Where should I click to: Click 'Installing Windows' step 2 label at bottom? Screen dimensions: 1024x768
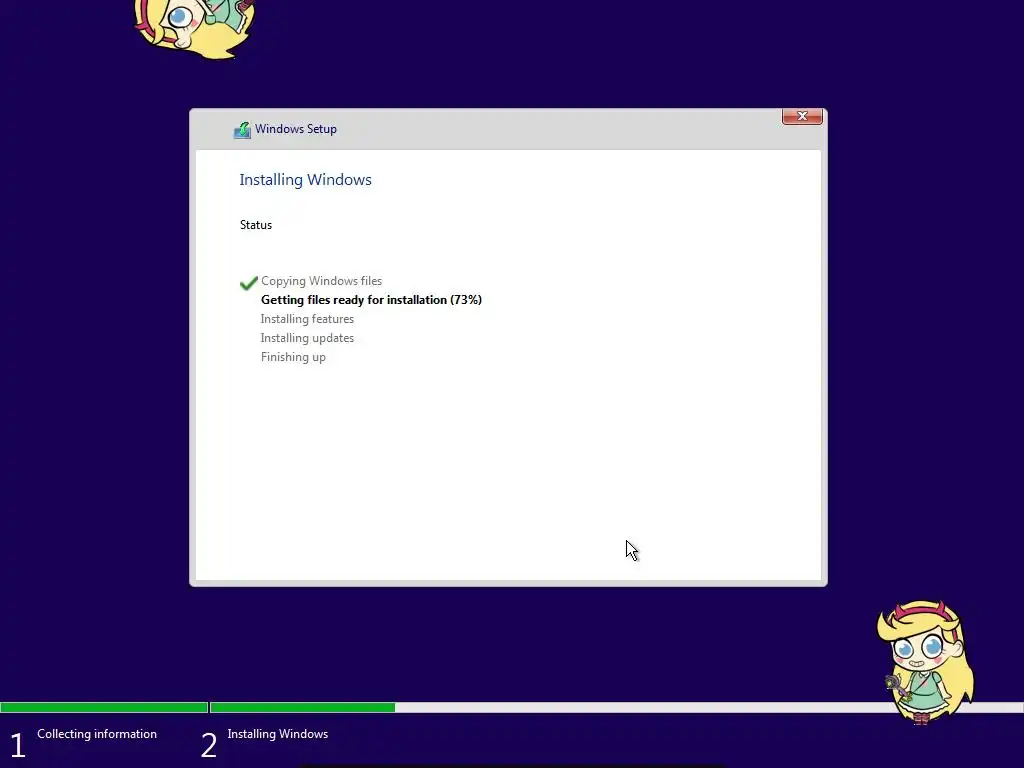pyautogui.click(x=278, y=734)
